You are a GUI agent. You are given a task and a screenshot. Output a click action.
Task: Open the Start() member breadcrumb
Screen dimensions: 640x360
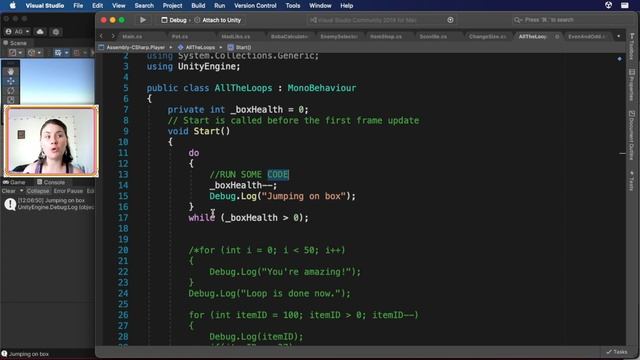click(x=240, y=47)
